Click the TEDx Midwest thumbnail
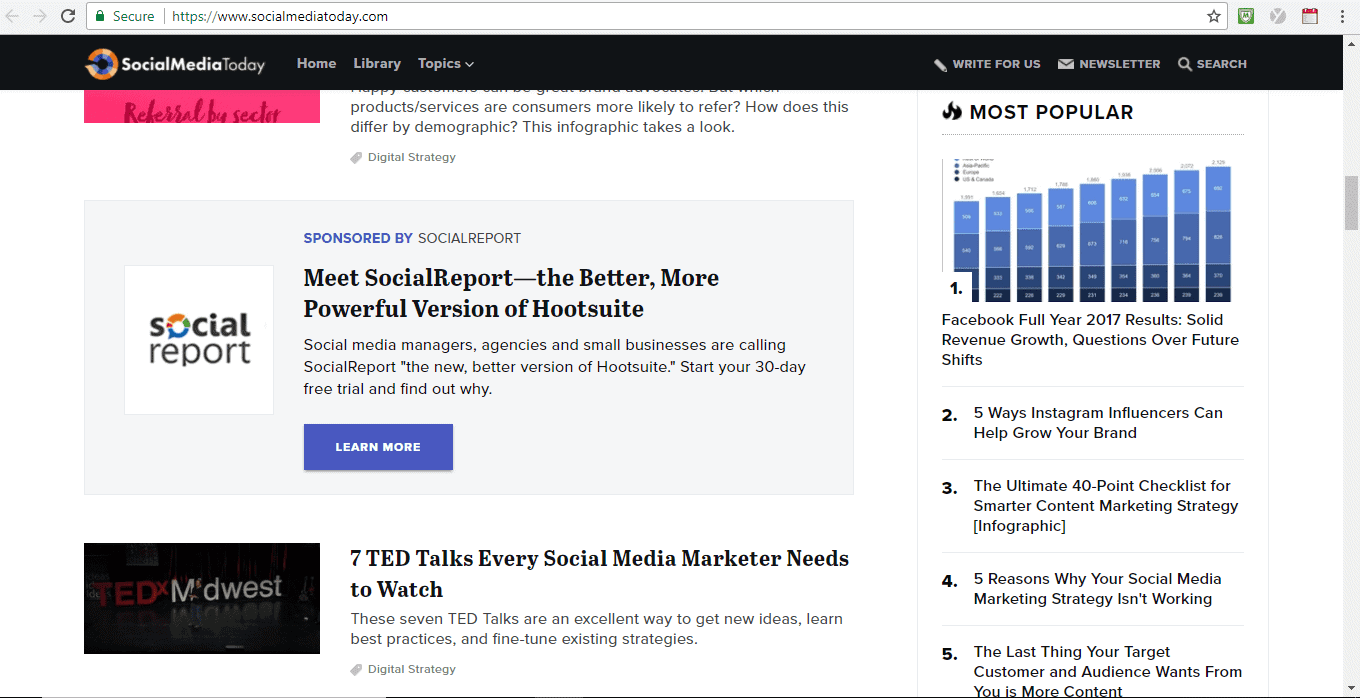1360x698 pixels. [202, 598]
